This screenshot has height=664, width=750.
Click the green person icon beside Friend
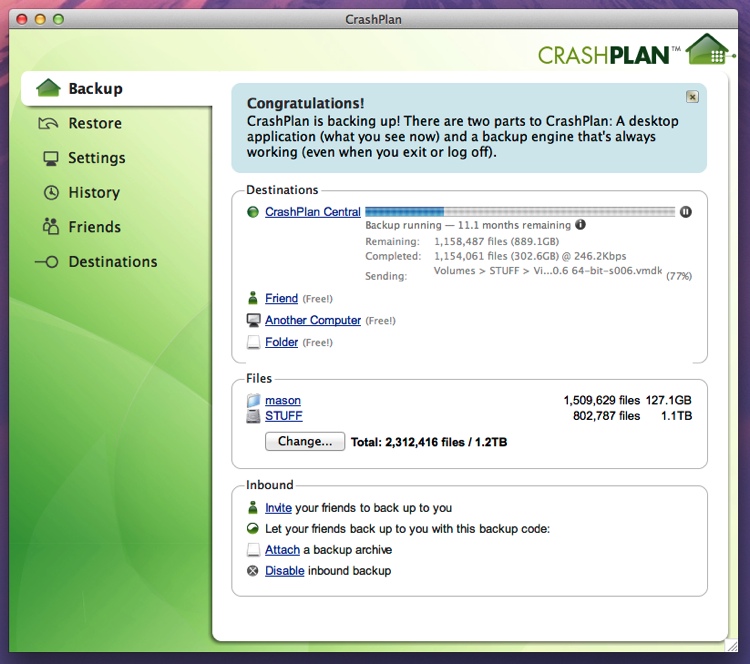(x=253, y=298)
